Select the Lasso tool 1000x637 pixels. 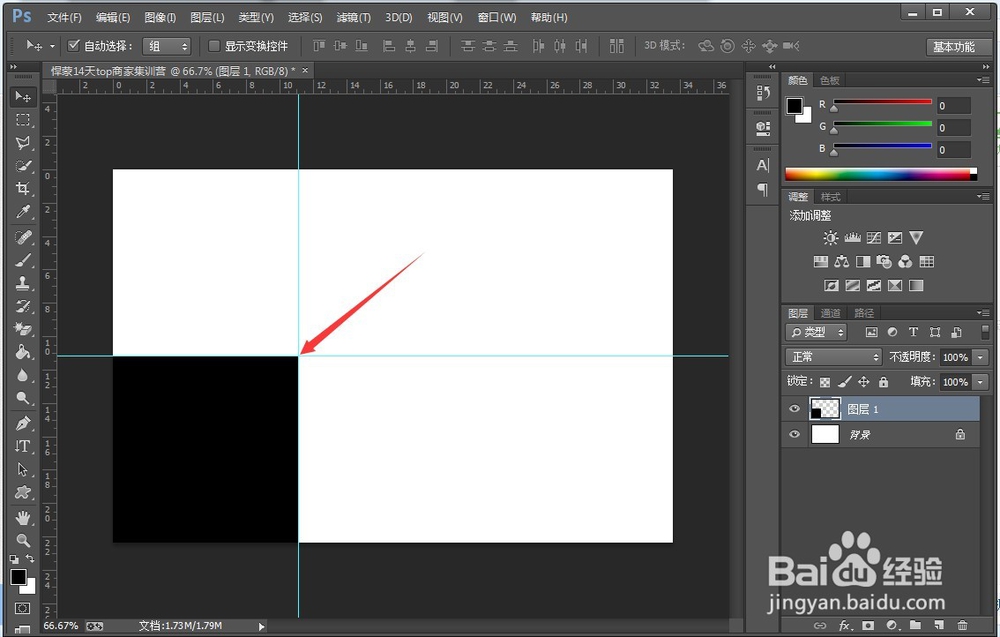click(x=23, y=143)
